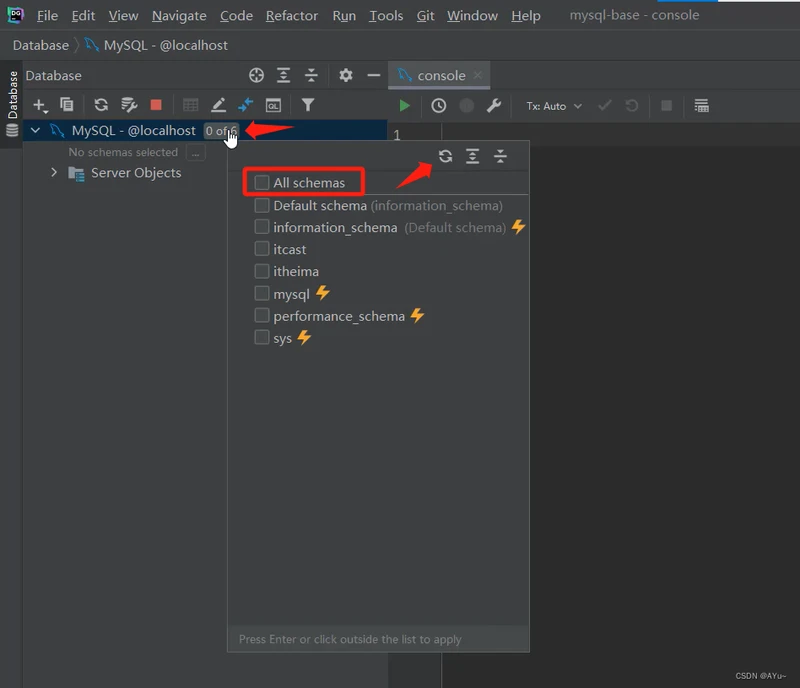Check the information_schema checkbox
Image resolution: width=800 pixels, height=688 pixels.
(x=262, y=227)
